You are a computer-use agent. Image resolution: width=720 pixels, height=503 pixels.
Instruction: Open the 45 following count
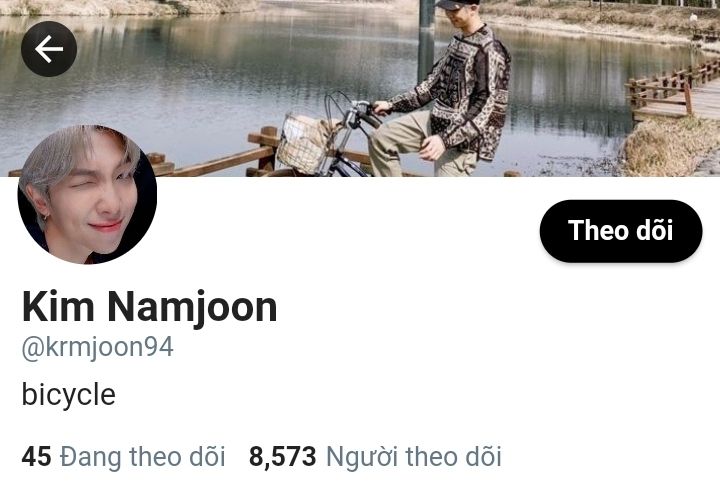coord(36,457)
